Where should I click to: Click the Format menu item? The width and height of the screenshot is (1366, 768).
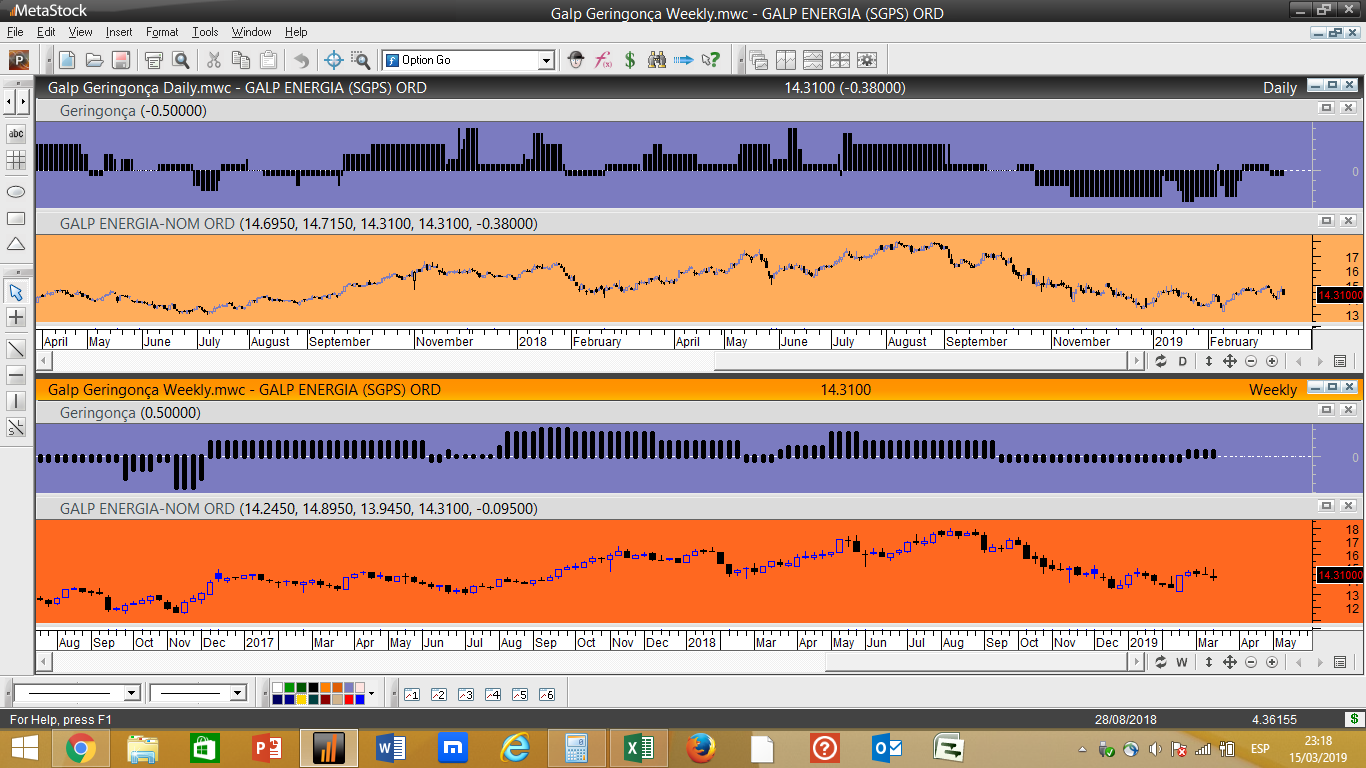click(x=162, y=32)
